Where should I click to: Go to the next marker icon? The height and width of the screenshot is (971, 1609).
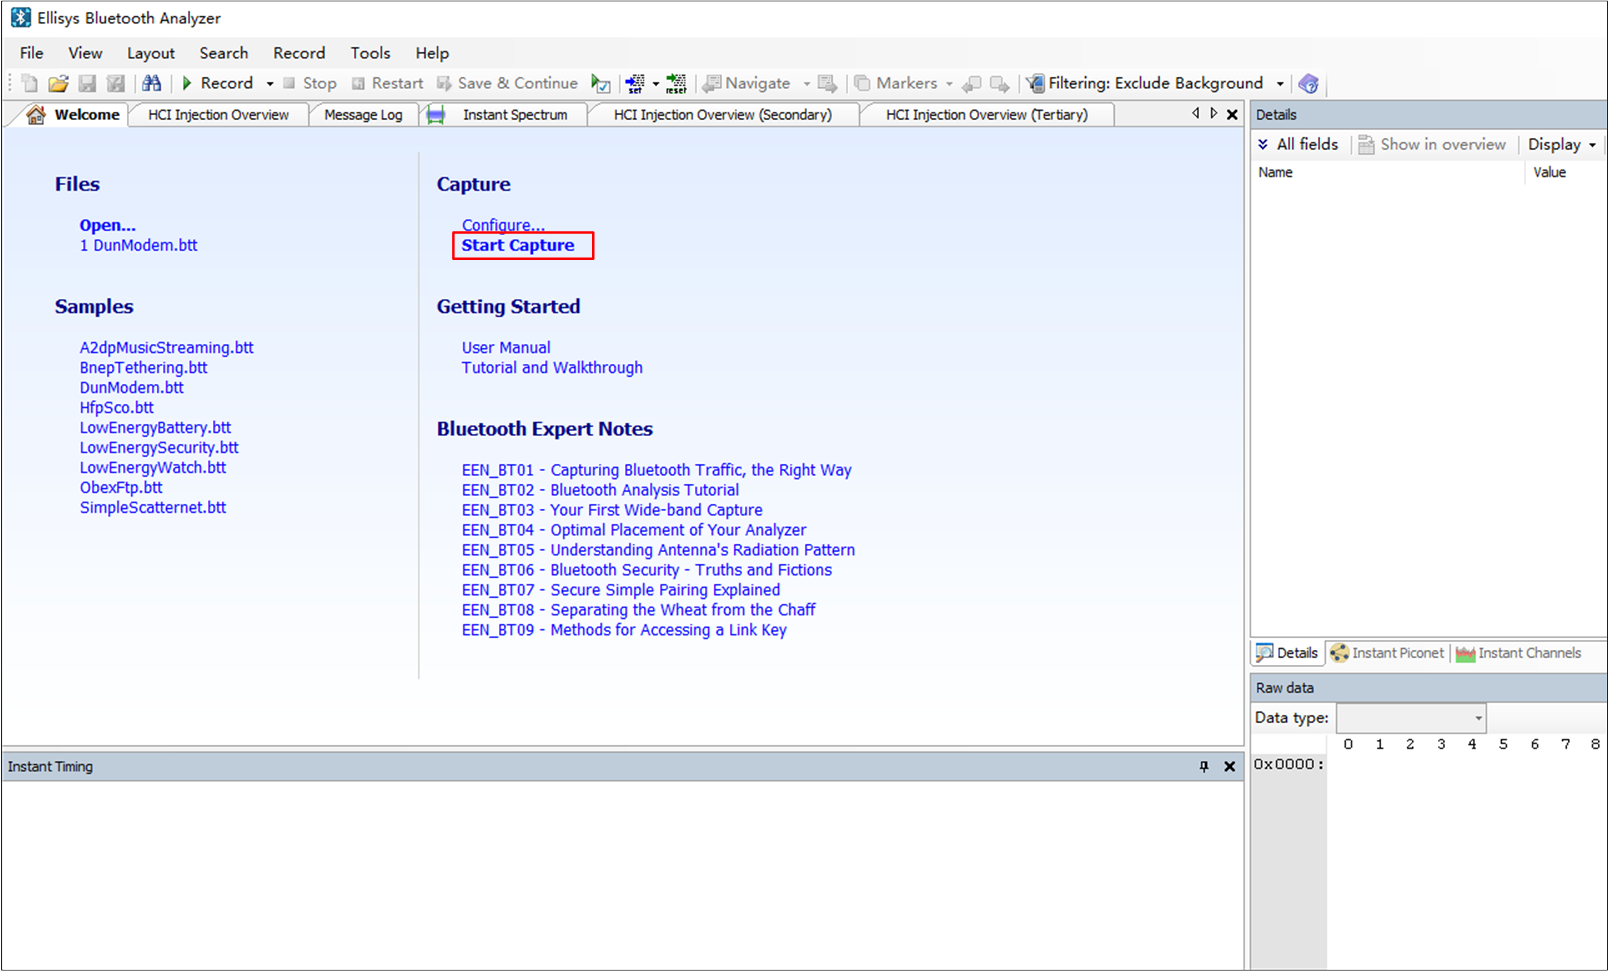[999, 84]
